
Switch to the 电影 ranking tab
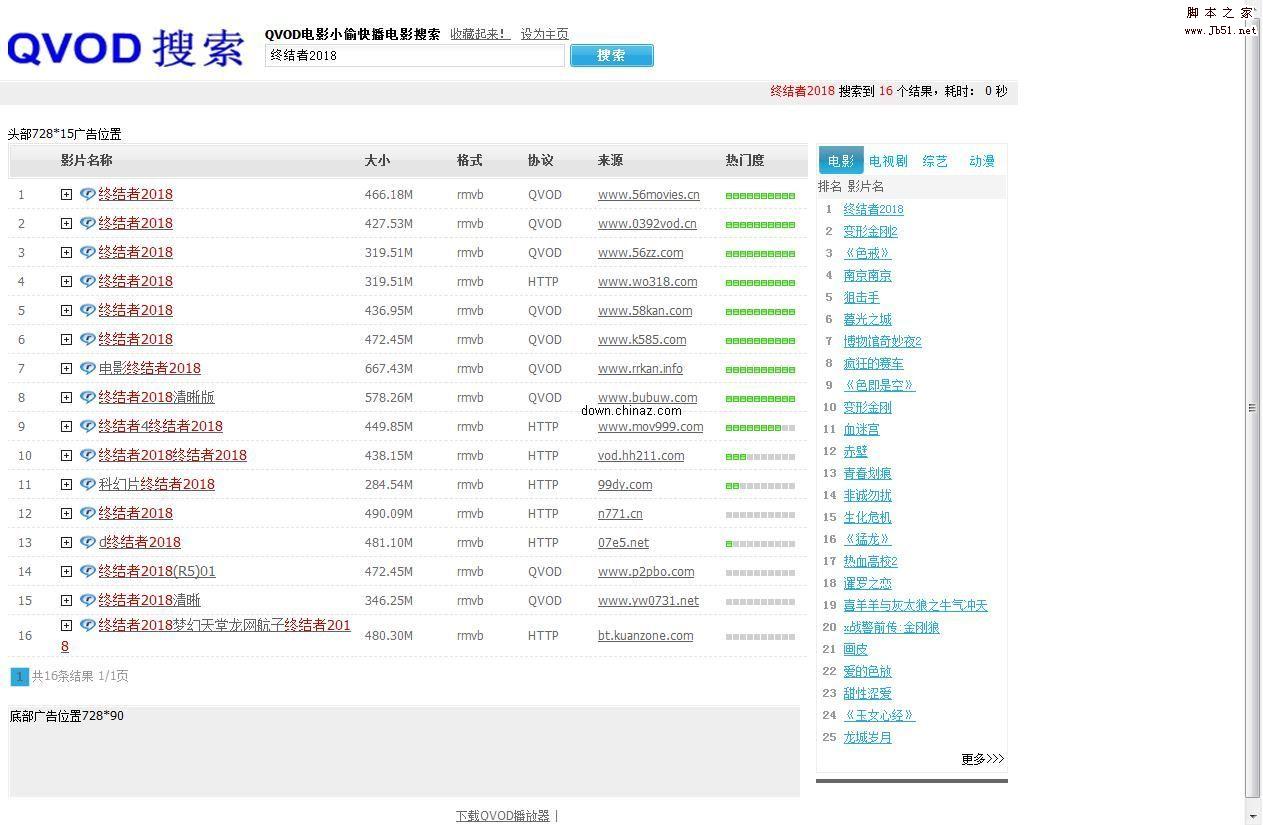pos(841,160)
